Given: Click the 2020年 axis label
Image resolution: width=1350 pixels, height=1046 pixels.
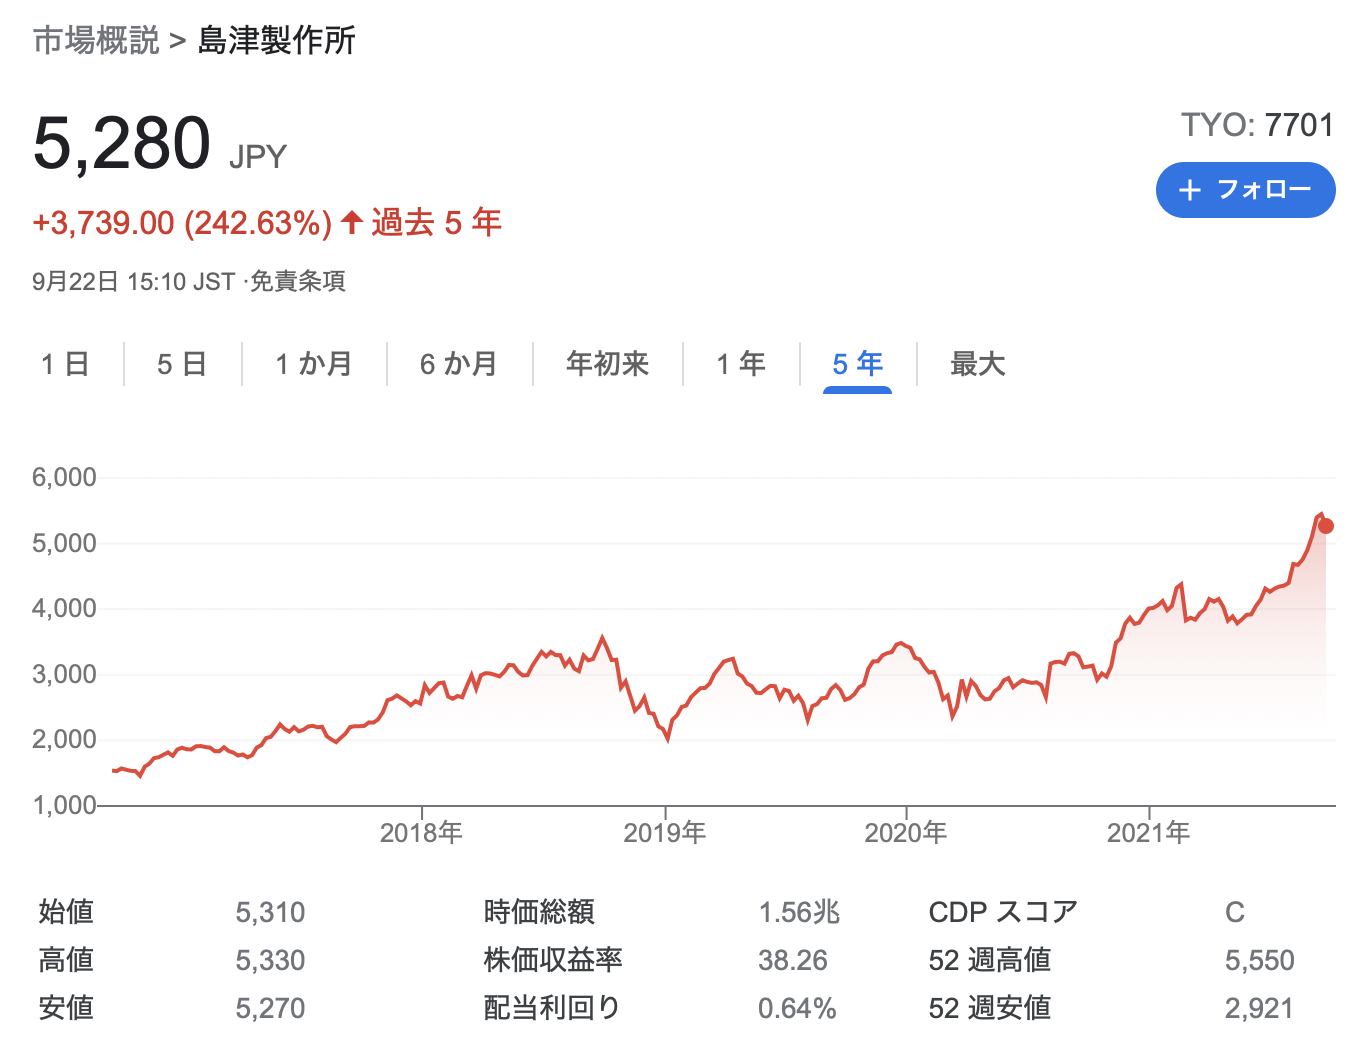Looking at the screenshot, I should (906, 832).
